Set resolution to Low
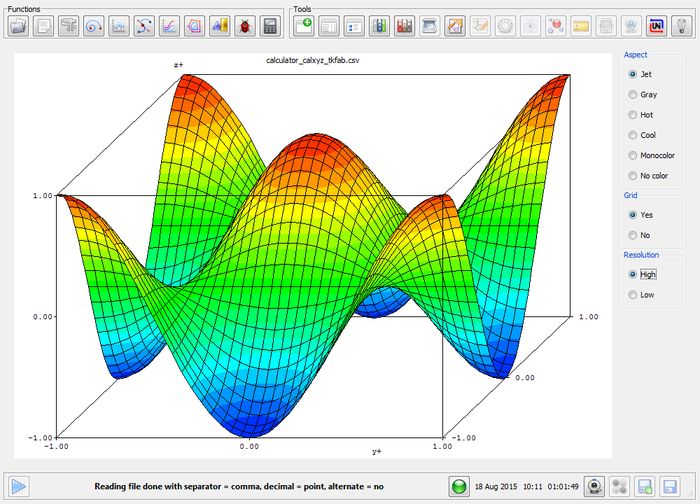Screen dimensions: 700x504 tap(641, 295)
